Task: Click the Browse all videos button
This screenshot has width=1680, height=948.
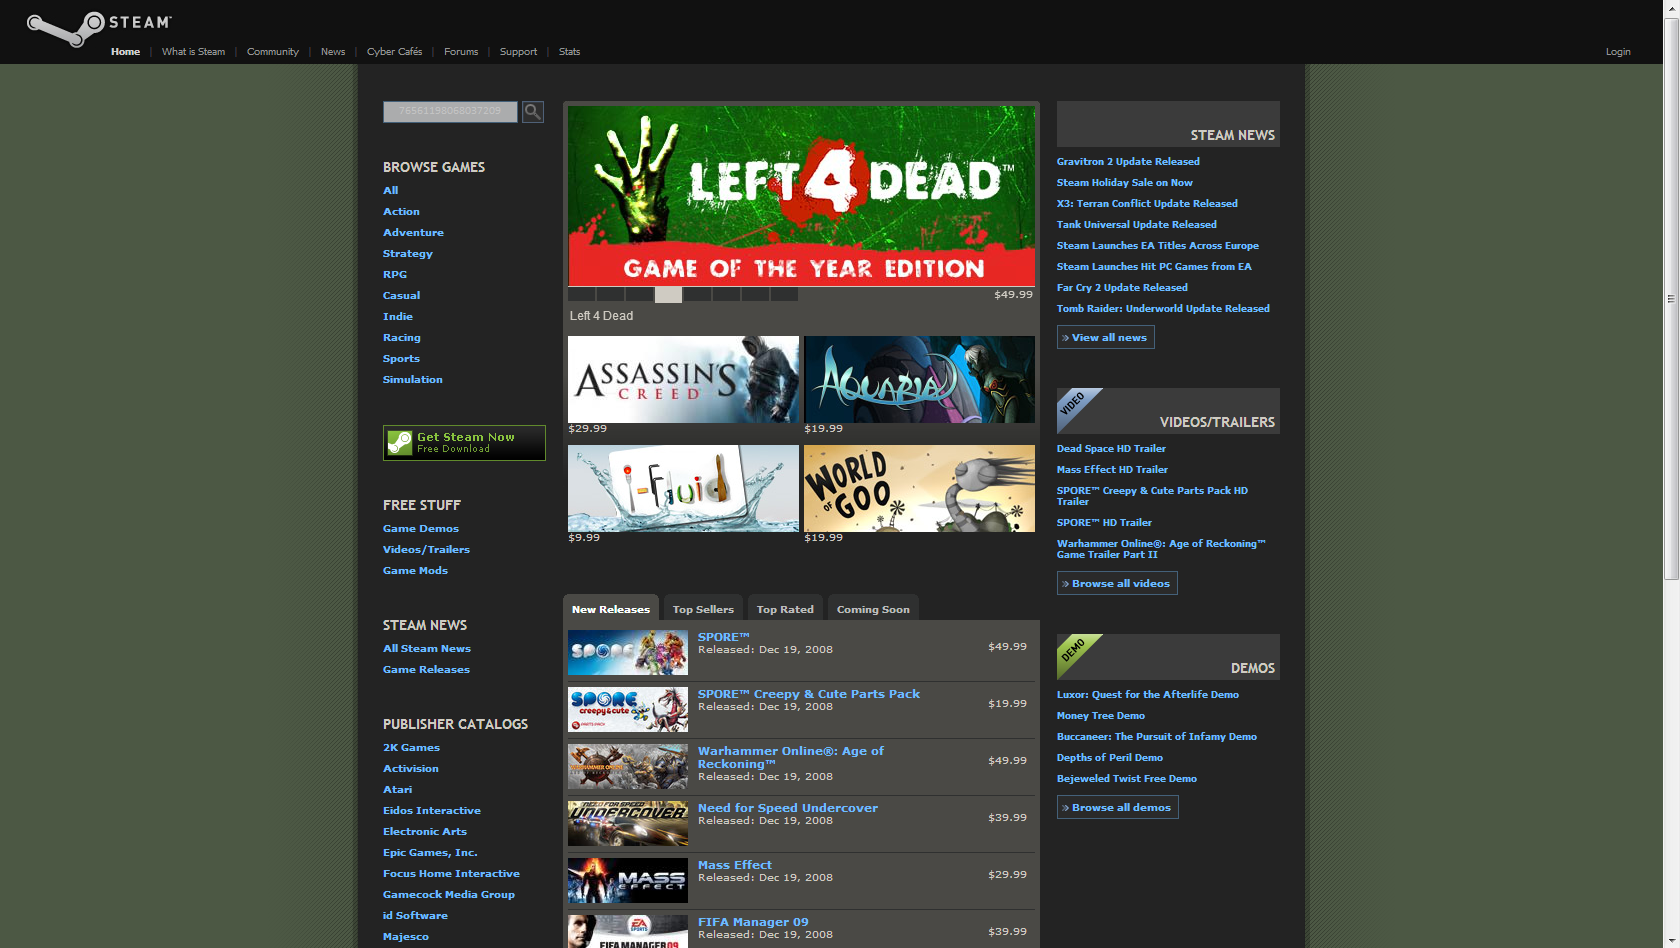Action: [x=1117, y=584]
